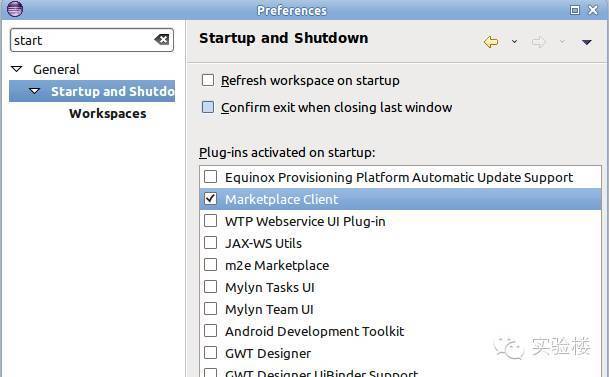The image size is (609, 377).
Task: Enable Refresh workspace on startup
Action: [208, 80]
